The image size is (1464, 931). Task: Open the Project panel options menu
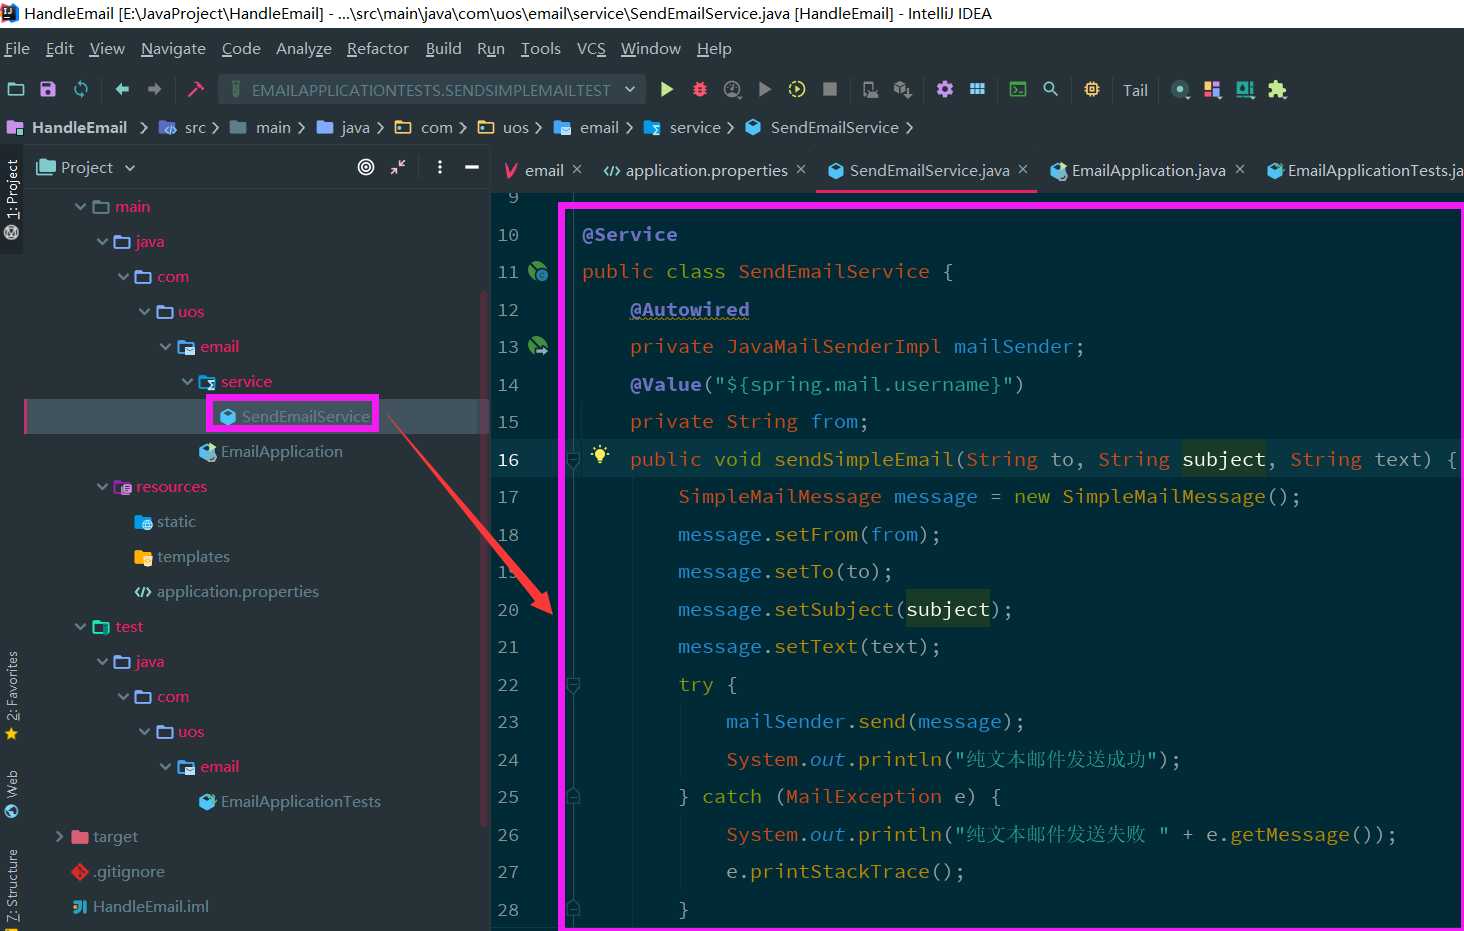click(x=440, y=167)
